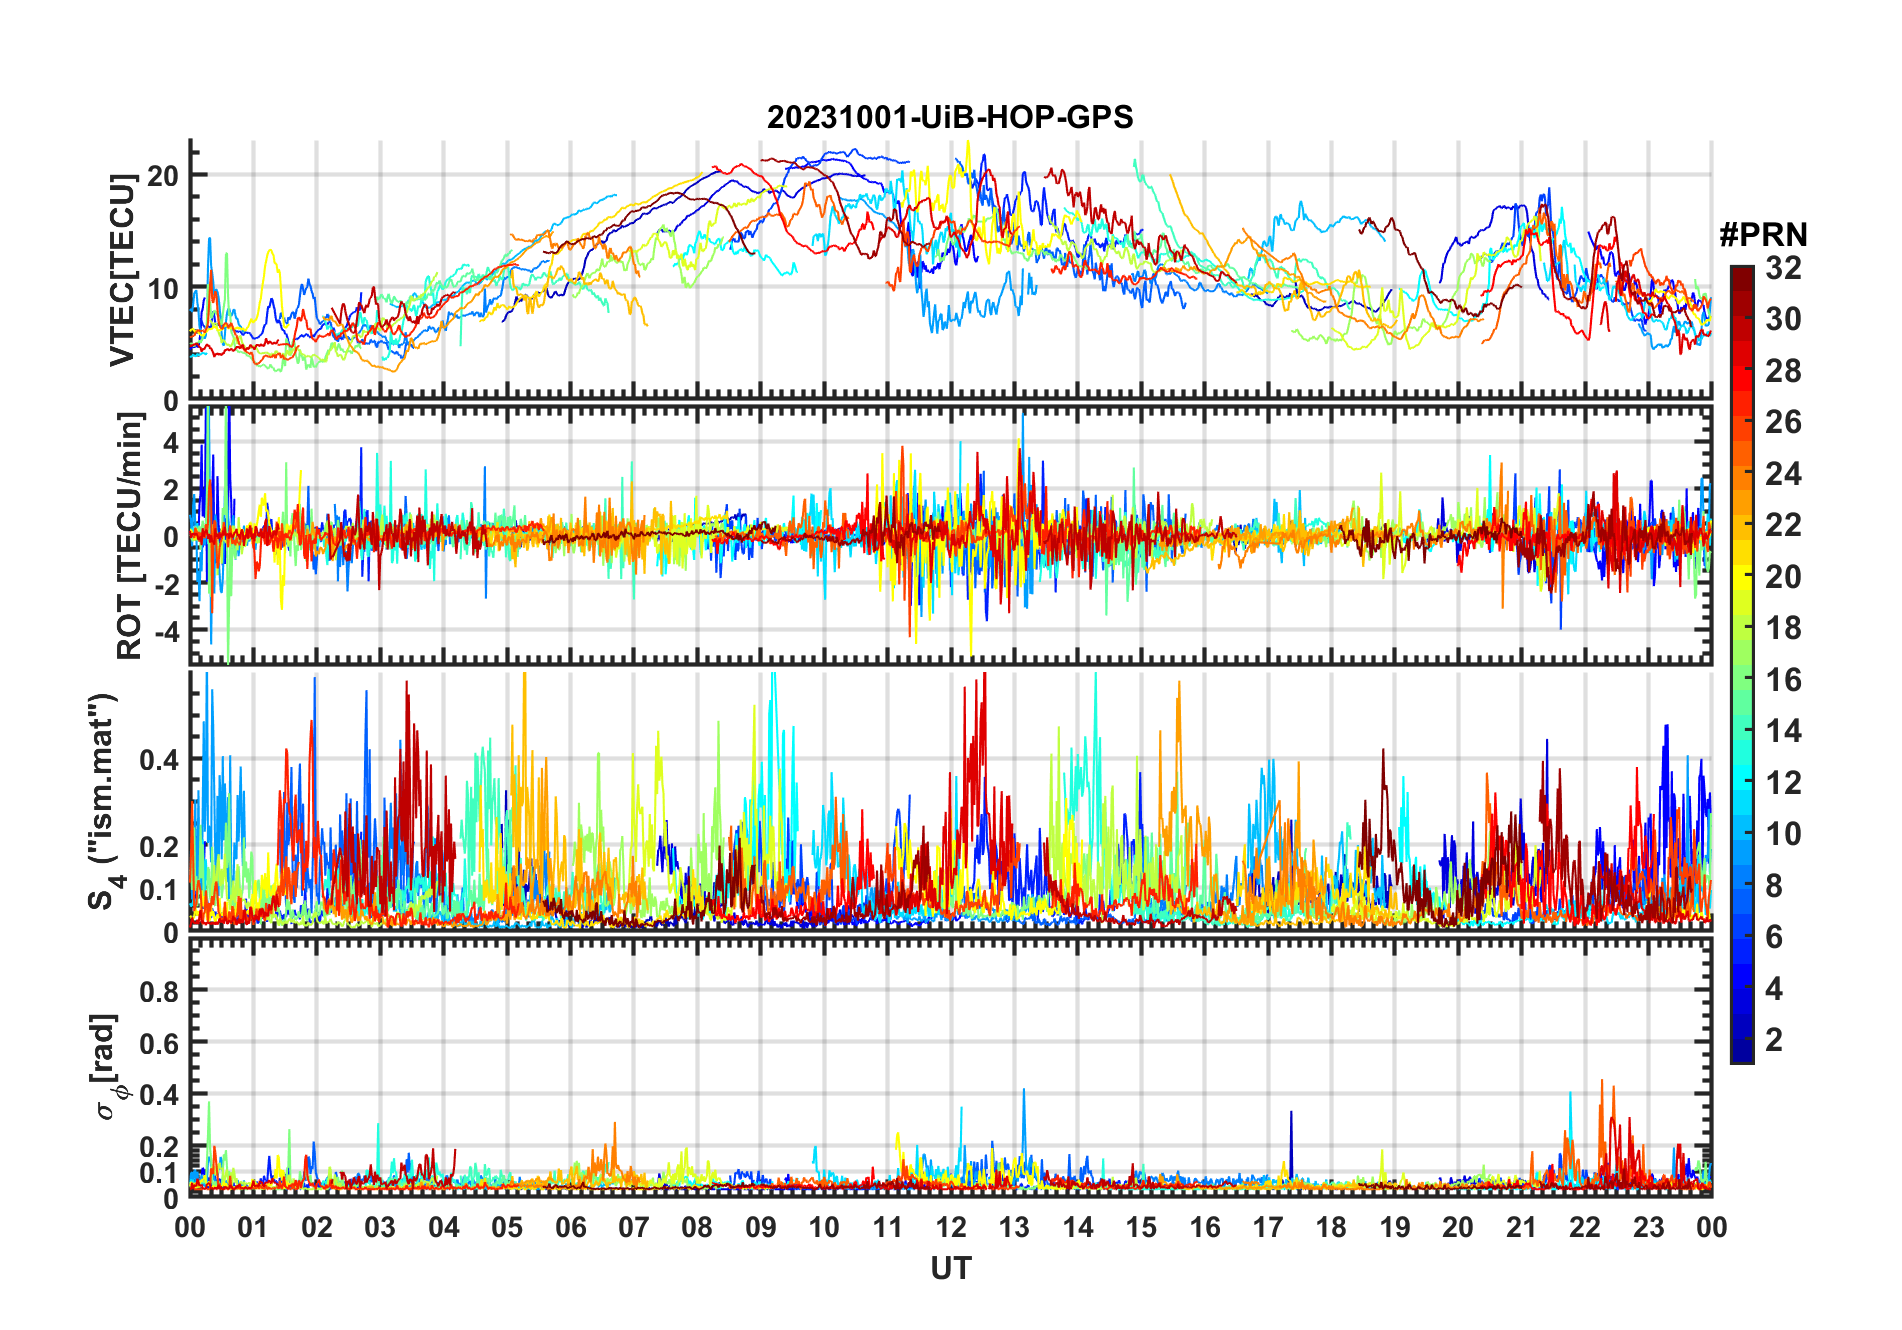Click the rightmost 00 tick on the UT axis

click(x=1711, y=1228)
